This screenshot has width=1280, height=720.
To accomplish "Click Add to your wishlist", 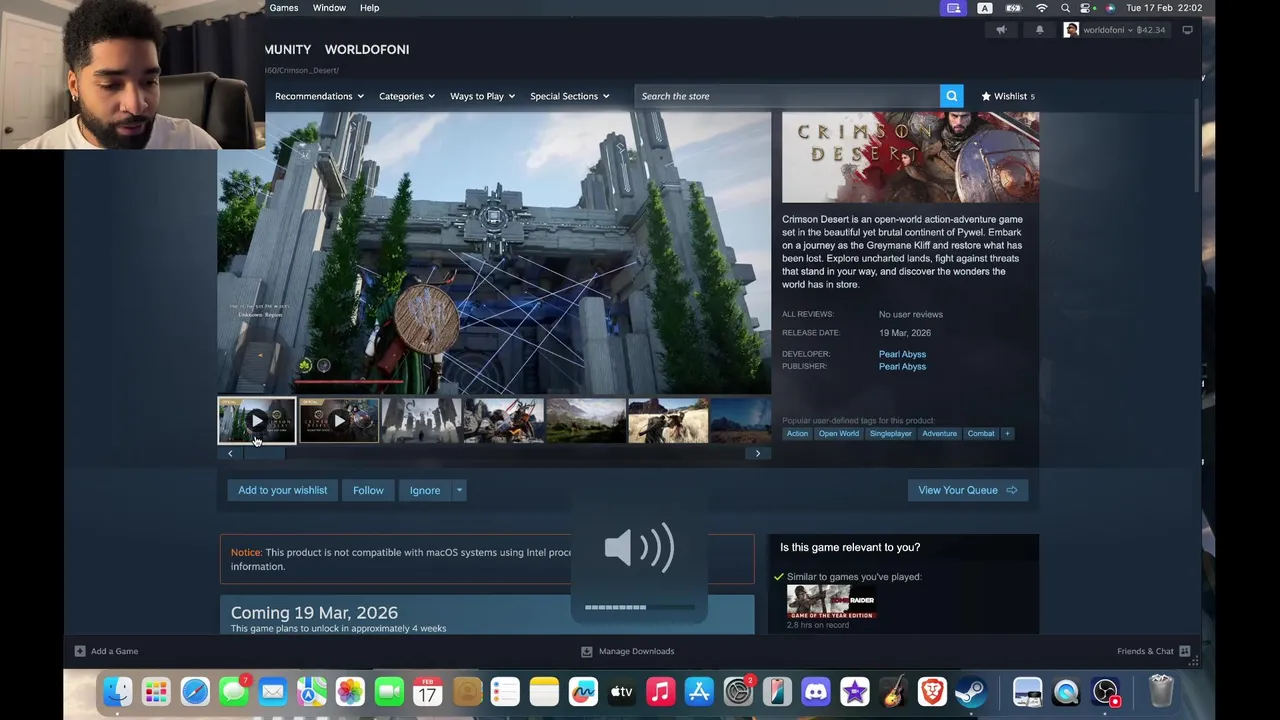I will coord(282,490).
